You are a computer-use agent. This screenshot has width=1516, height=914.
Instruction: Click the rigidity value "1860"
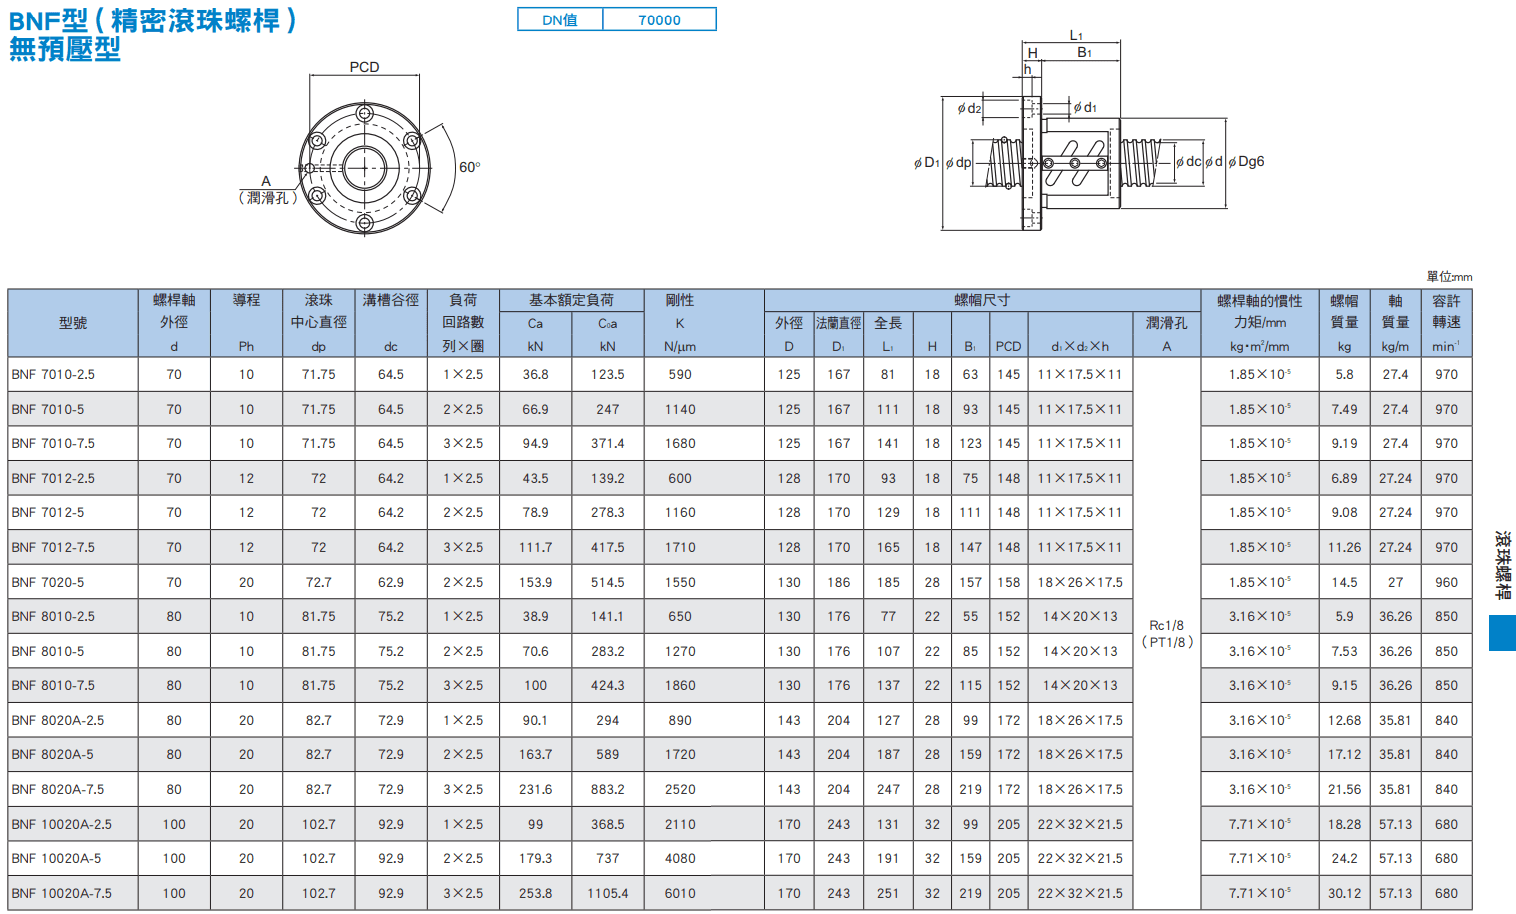(x=680, y=685)
